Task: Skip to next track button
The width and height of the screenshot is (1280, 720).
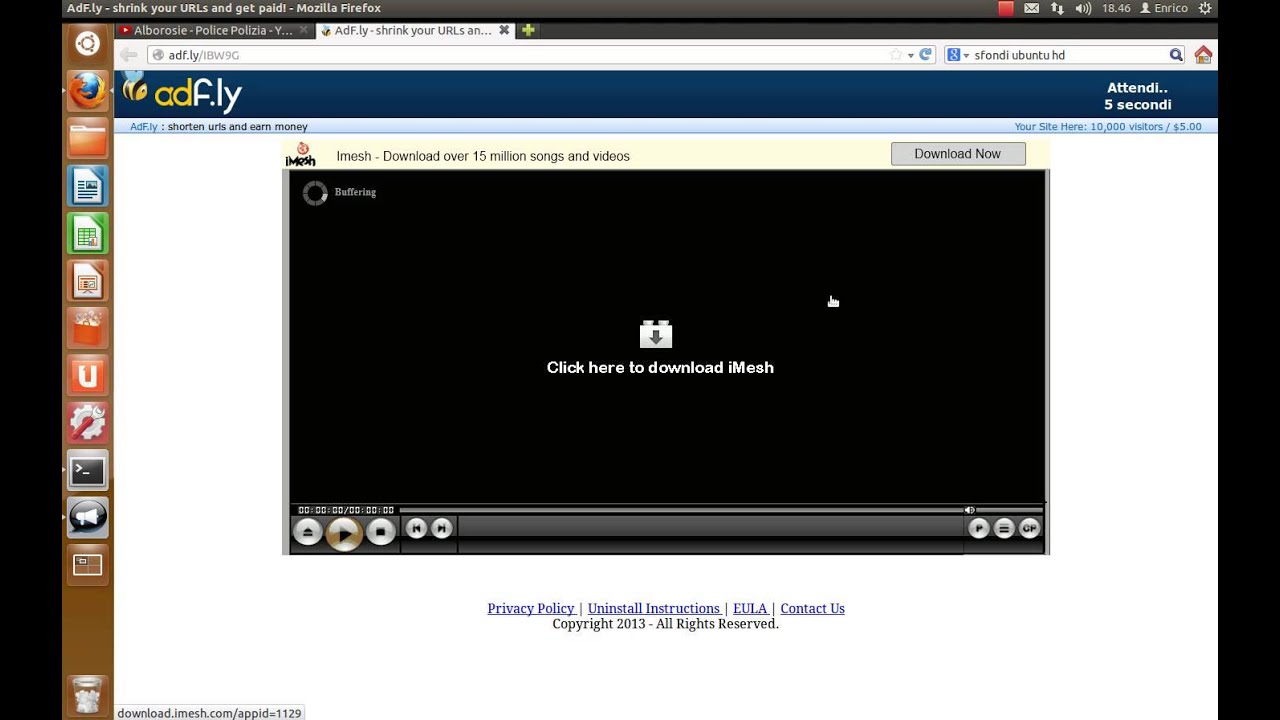Action: [x=442, y=529]
